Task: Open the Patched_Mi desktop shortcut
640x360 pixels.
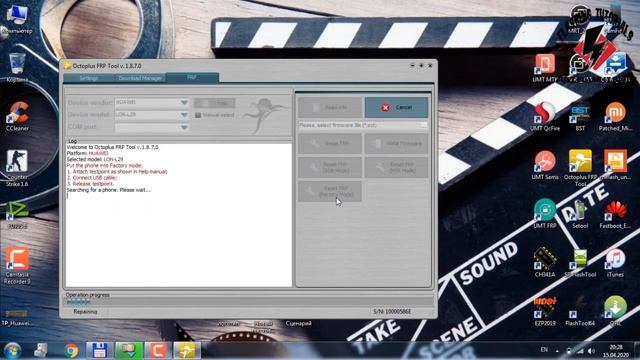Action: (615, 117)
